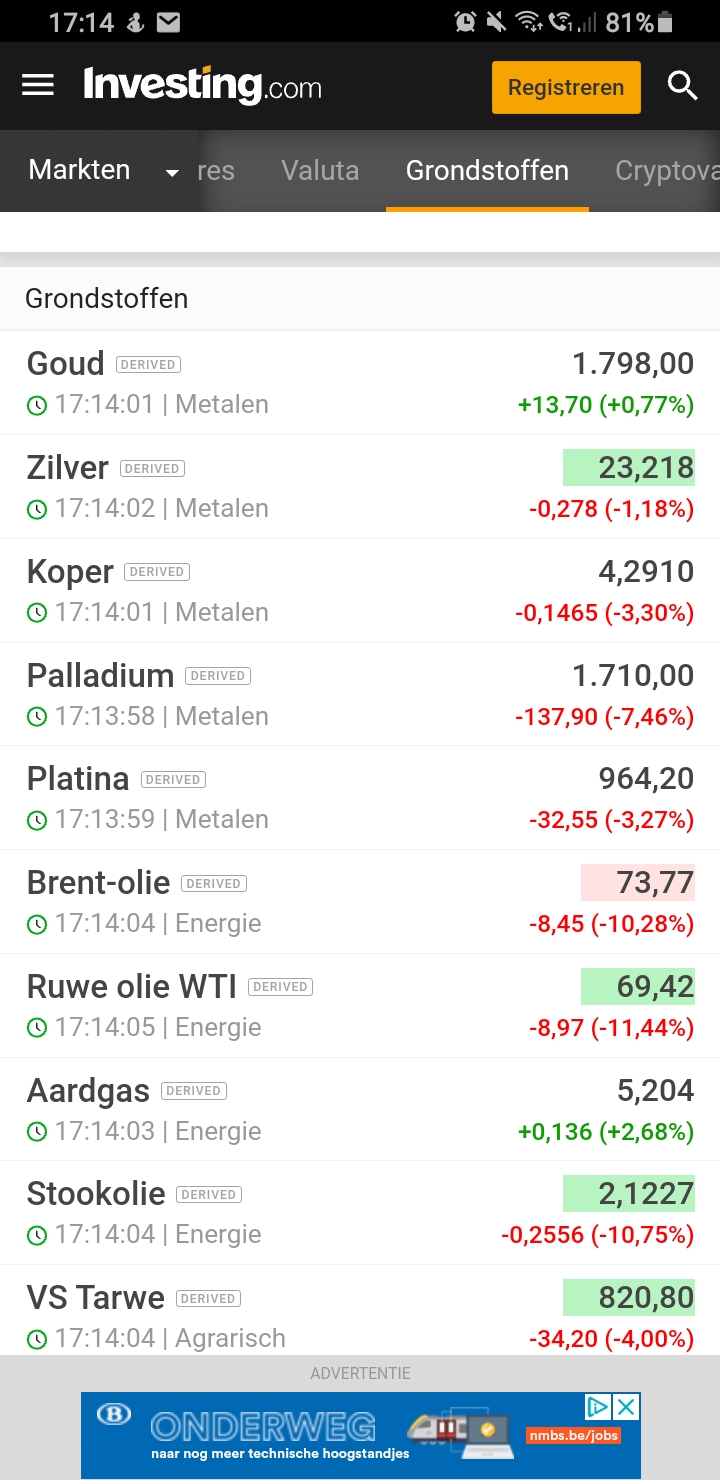Open the Brent-olie commodity page
720x1480 pixels.
tap(99, 883)
